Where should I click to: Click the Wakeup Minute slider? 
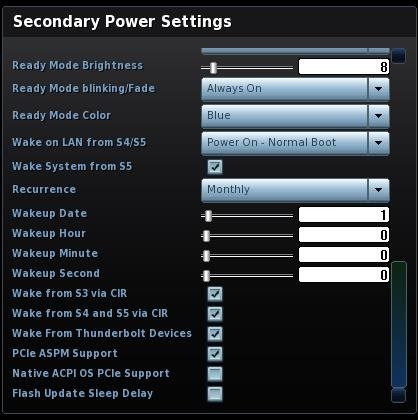pyautogui.click(x=247, y=256)
